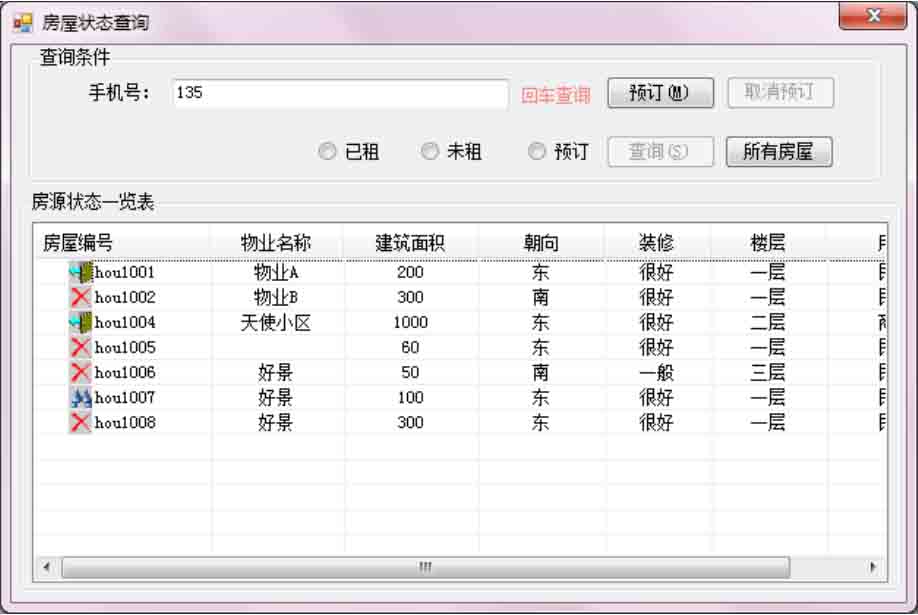The height and width of the screenshot is (615, 918).
Task: Select the 已租 radio button
Action: [x=327, y=152]
